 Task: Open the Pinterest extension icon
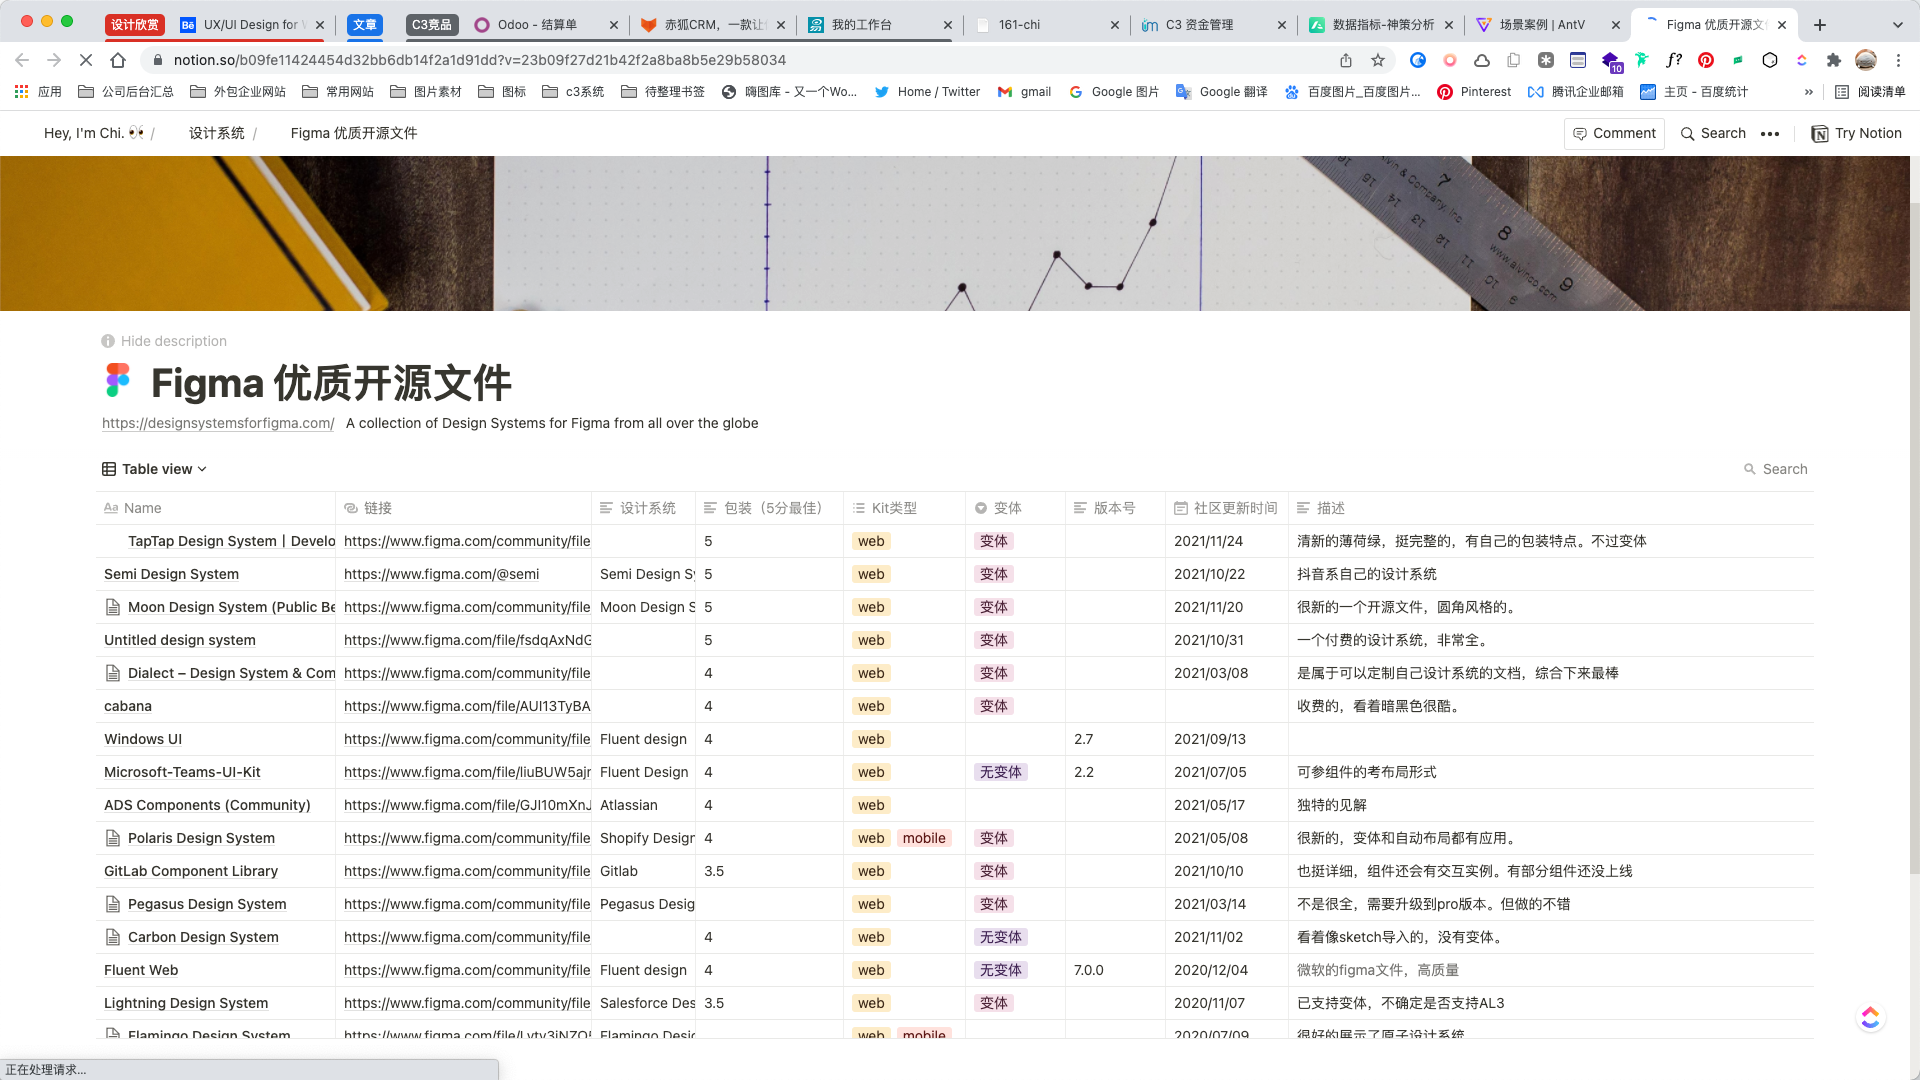click(x=1706, y=60)
